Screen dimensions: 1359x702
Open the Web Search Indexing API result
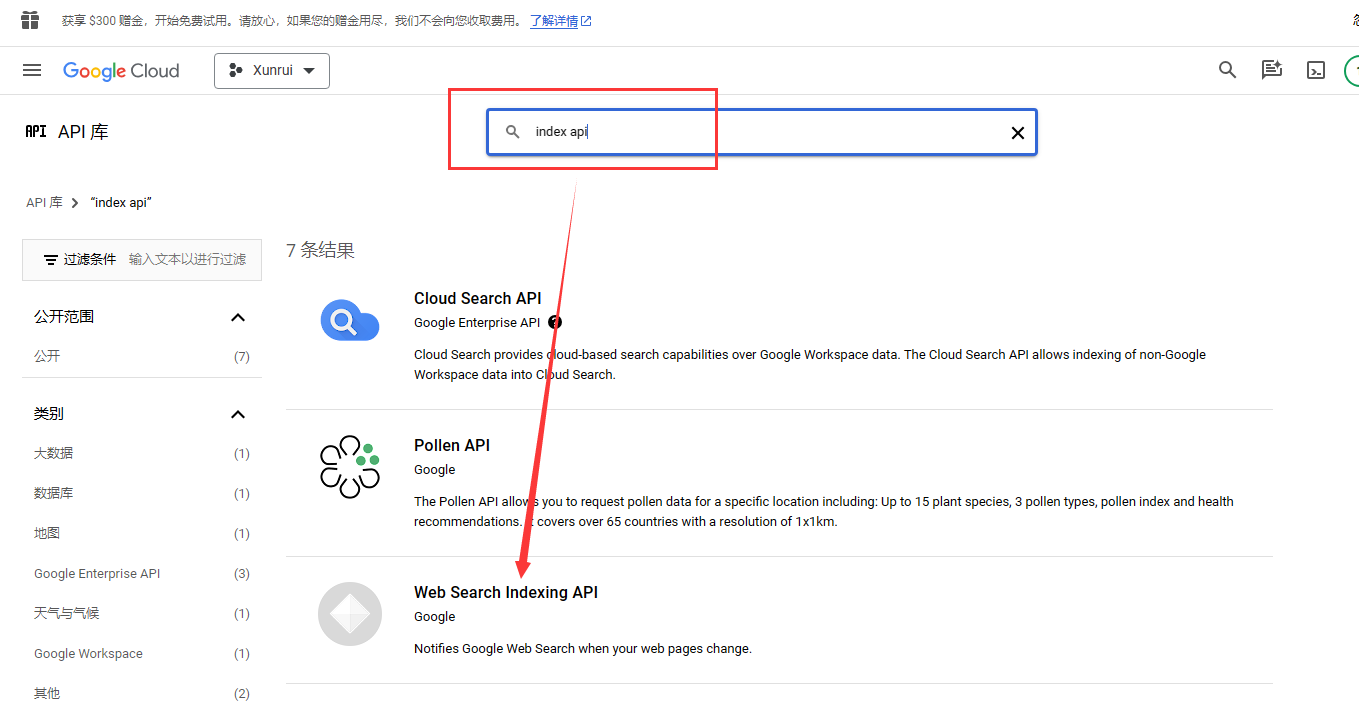tap(506, 592)
